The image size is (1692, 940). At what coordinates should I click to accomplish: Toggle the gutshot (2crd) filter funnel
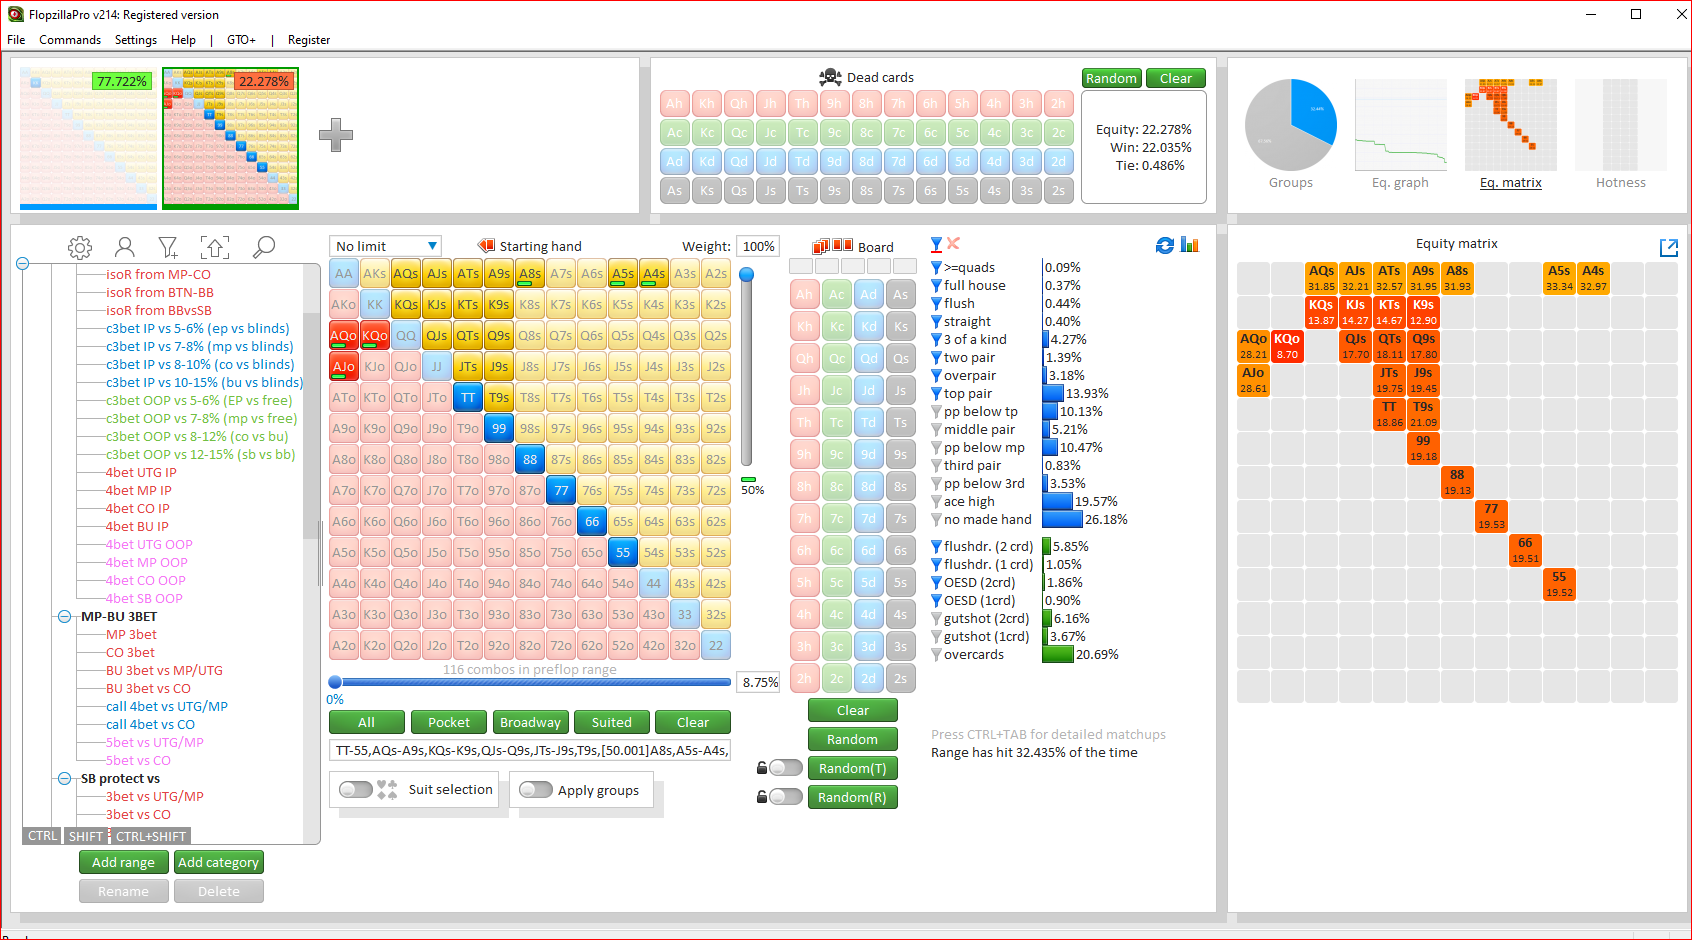(x=936, y=619)
